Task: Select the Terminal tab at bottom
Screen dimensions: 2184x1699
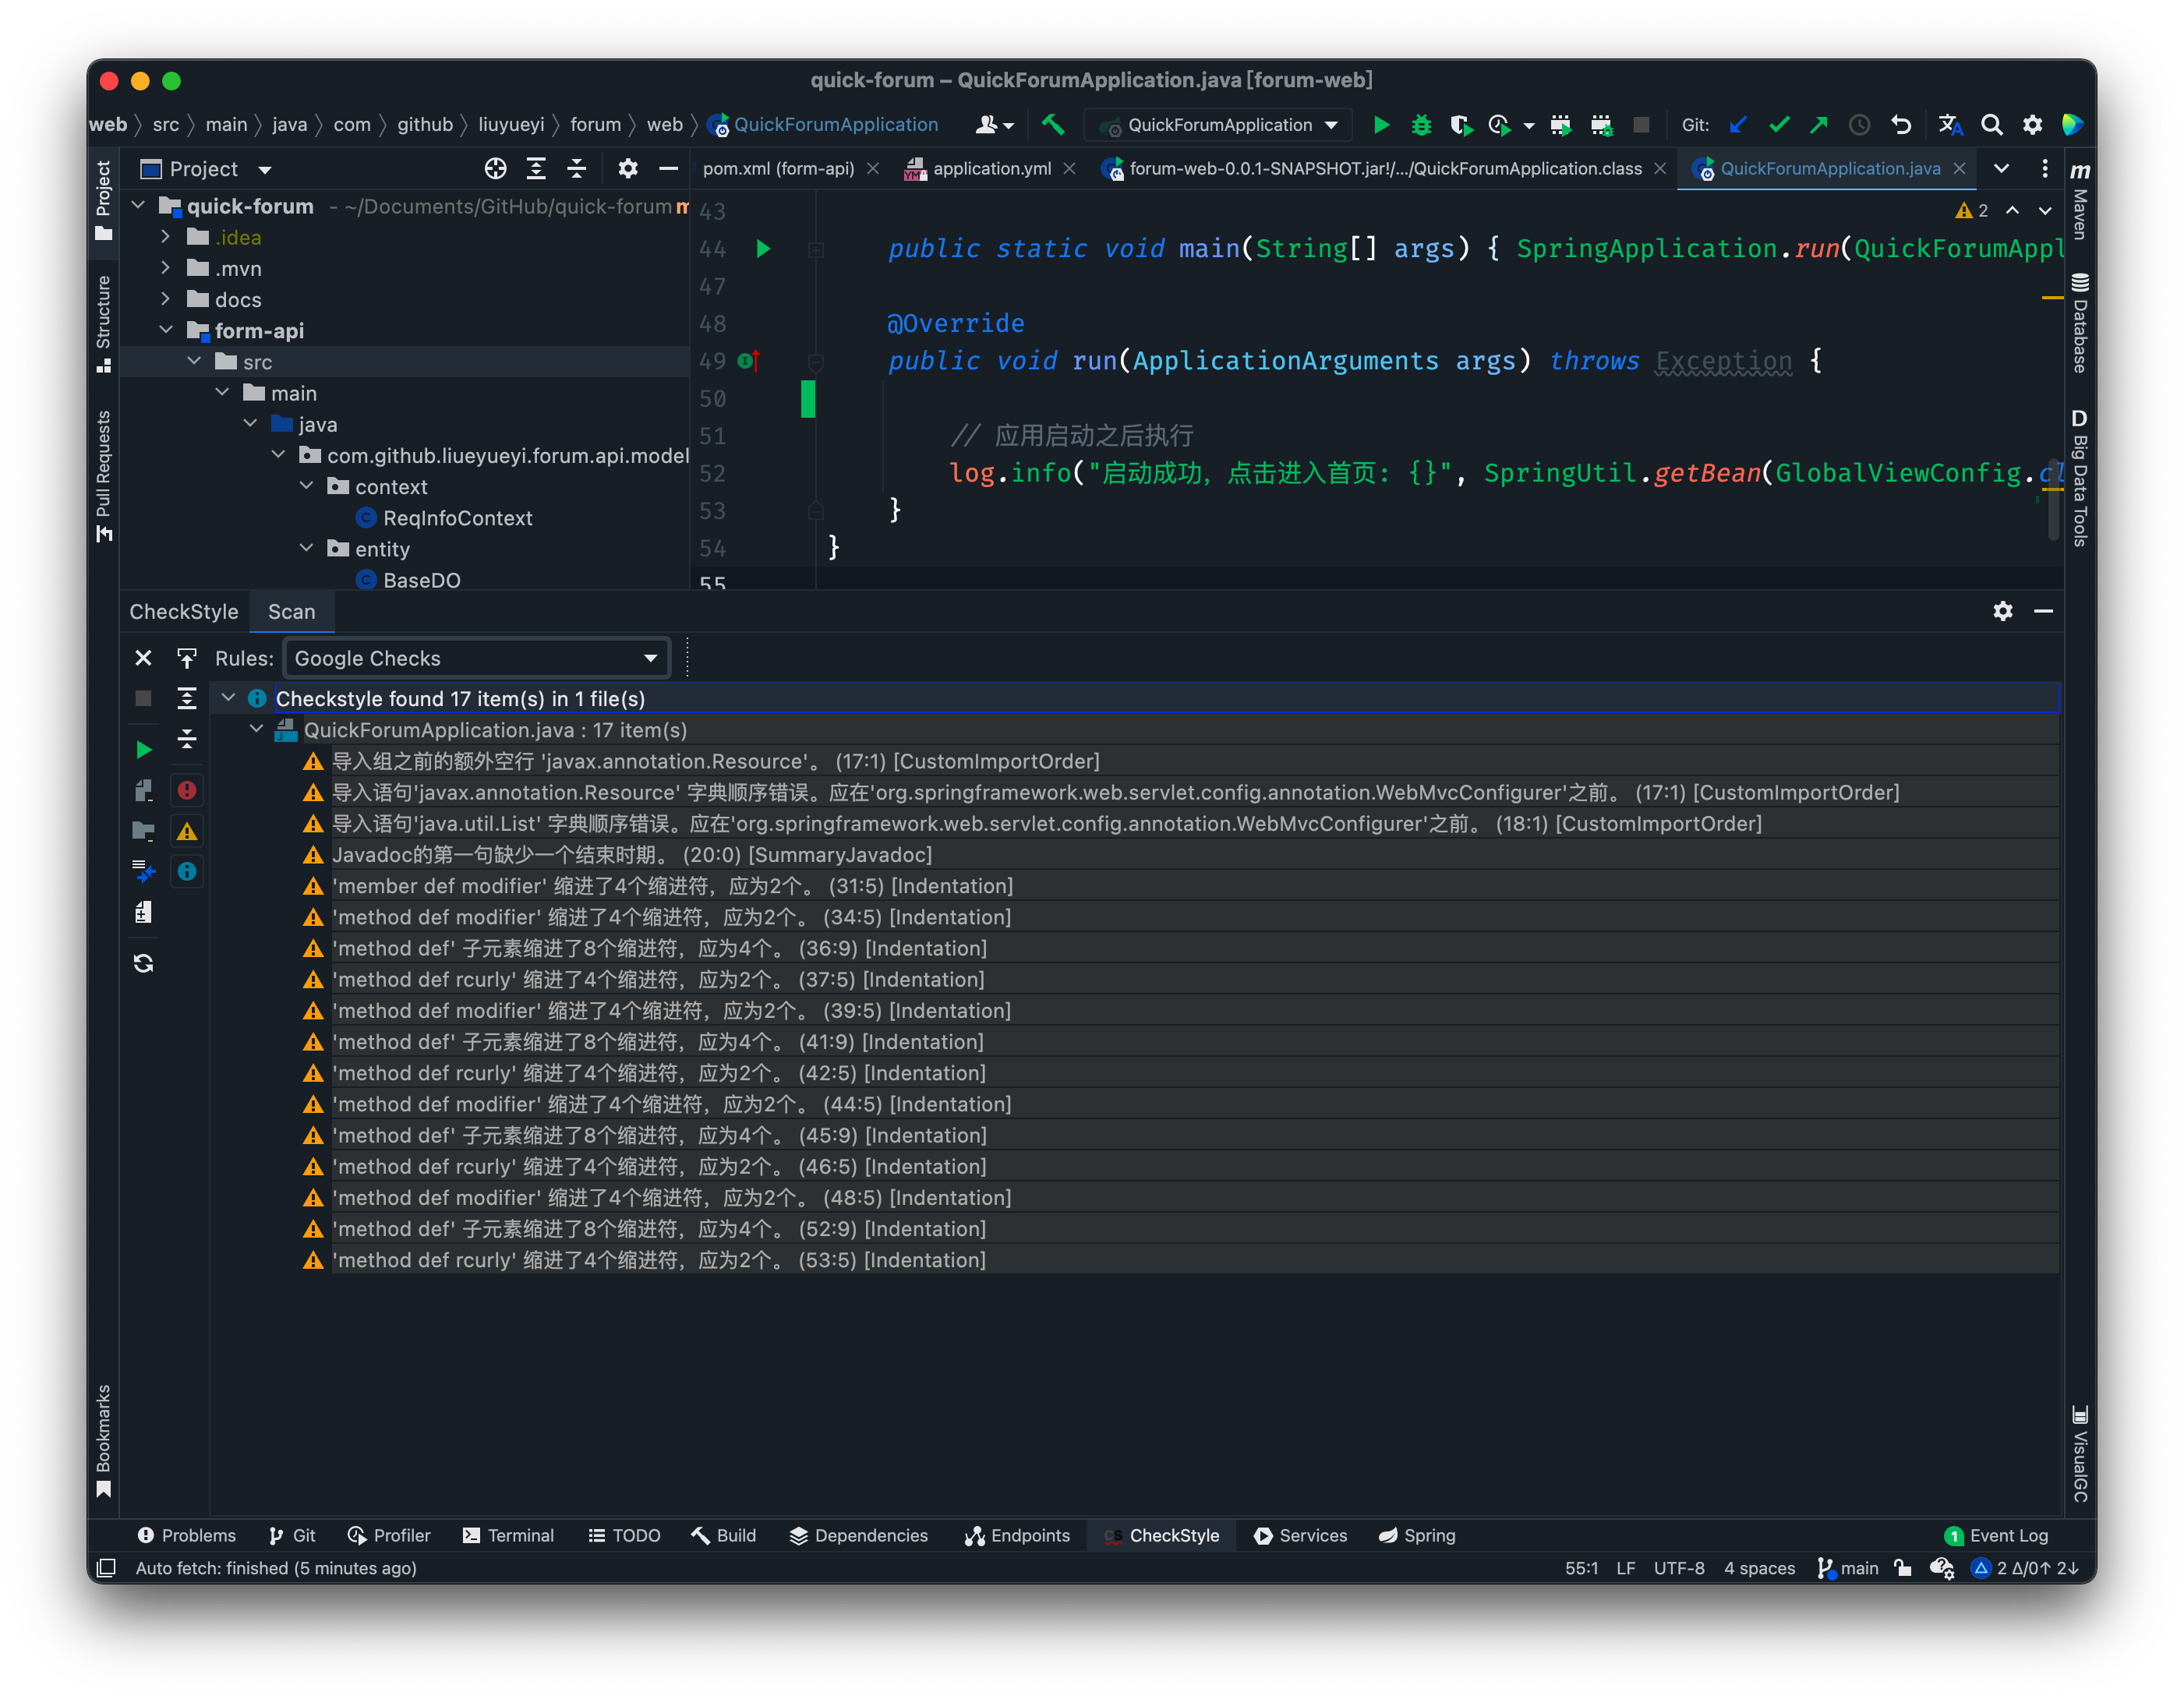Action: (x=519, y=1535)
